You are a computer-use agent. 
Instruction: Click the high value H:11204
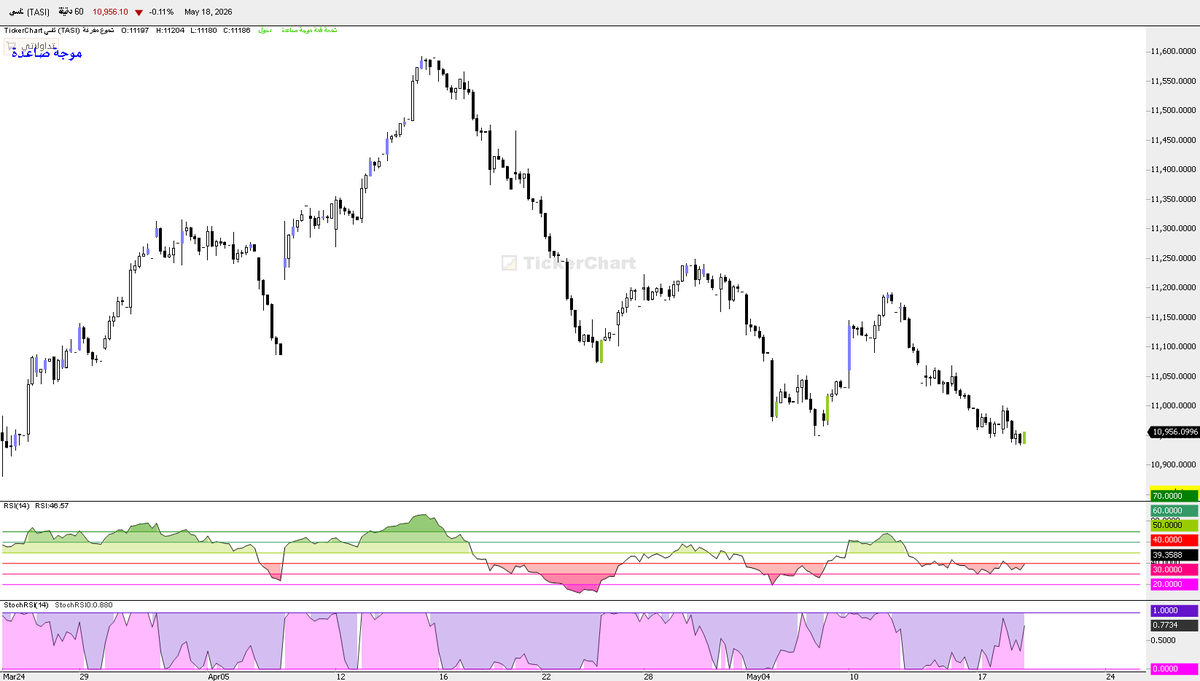pos(171,30)
